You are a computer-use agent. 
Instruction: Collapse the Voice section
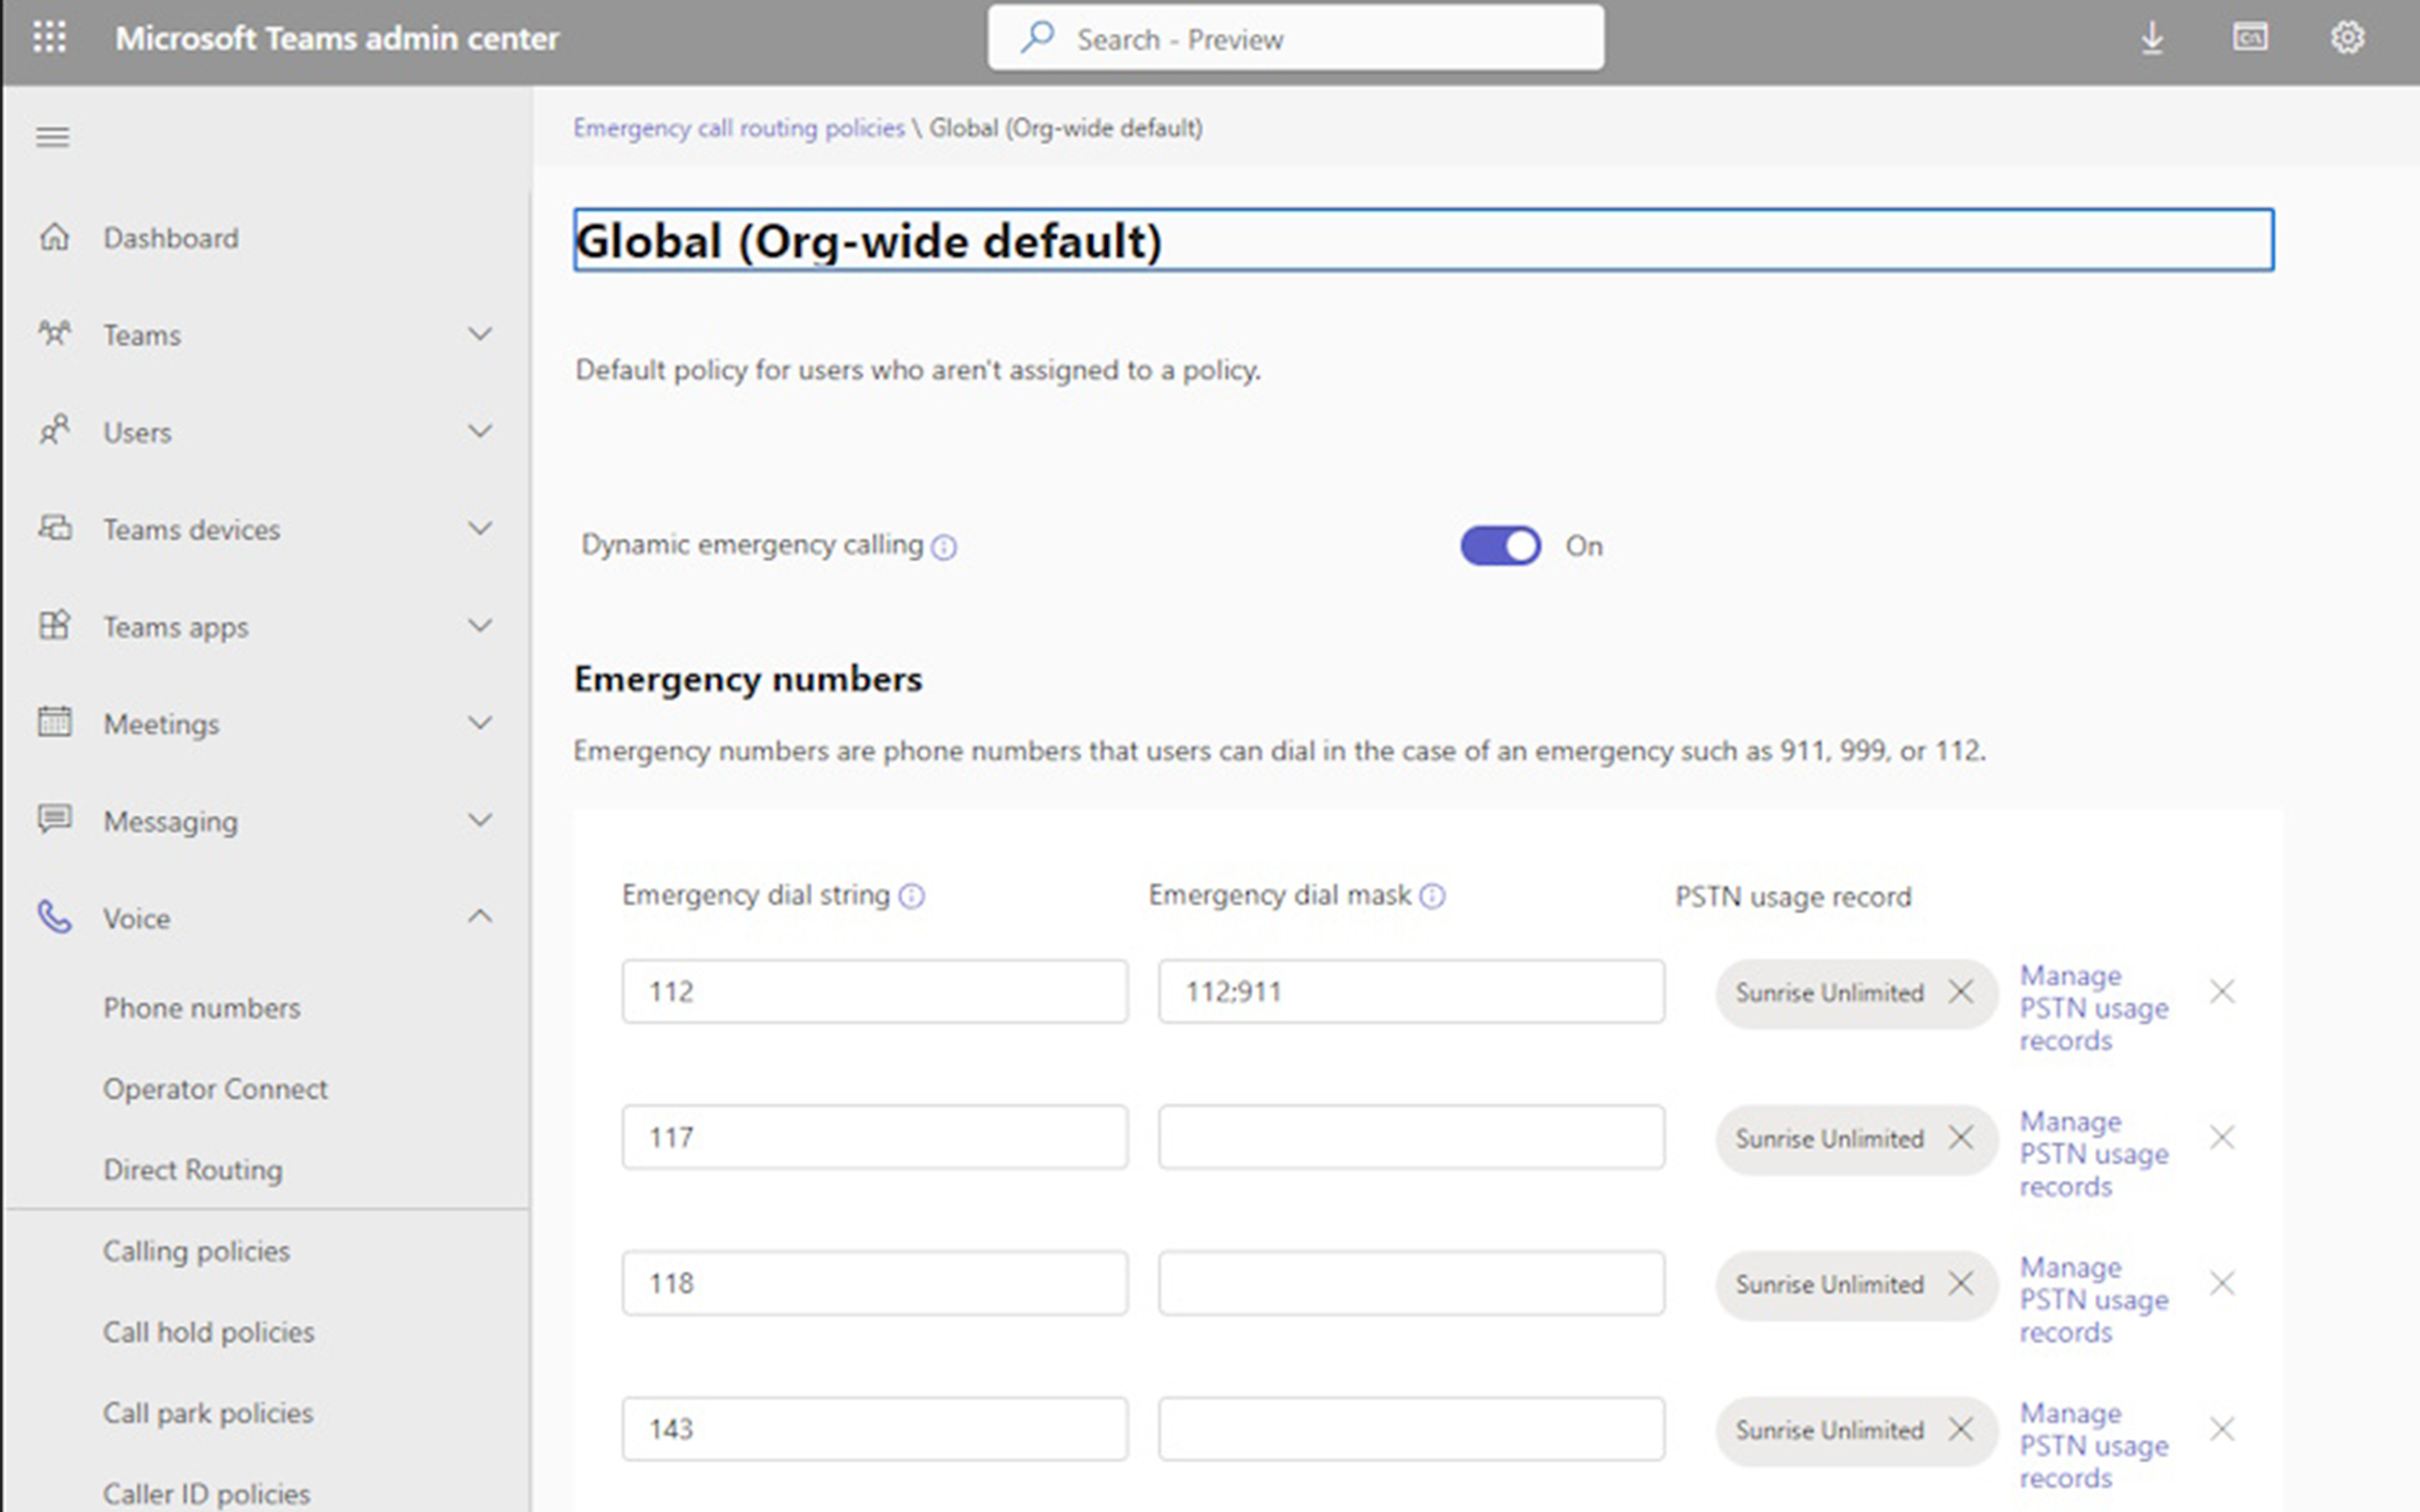coord(481,916)
